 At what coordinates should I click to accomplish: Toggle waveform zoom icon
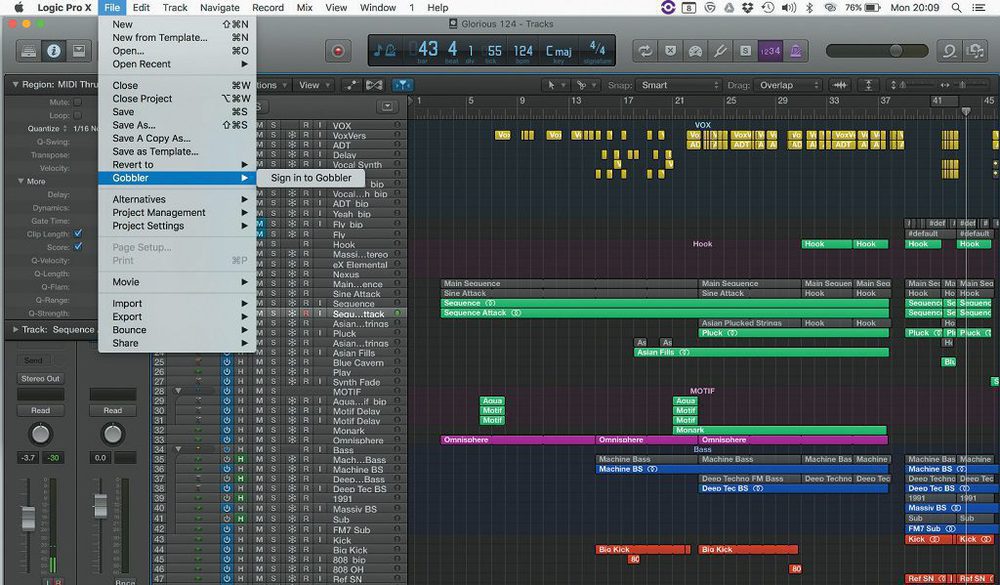[x=841, y=85]
